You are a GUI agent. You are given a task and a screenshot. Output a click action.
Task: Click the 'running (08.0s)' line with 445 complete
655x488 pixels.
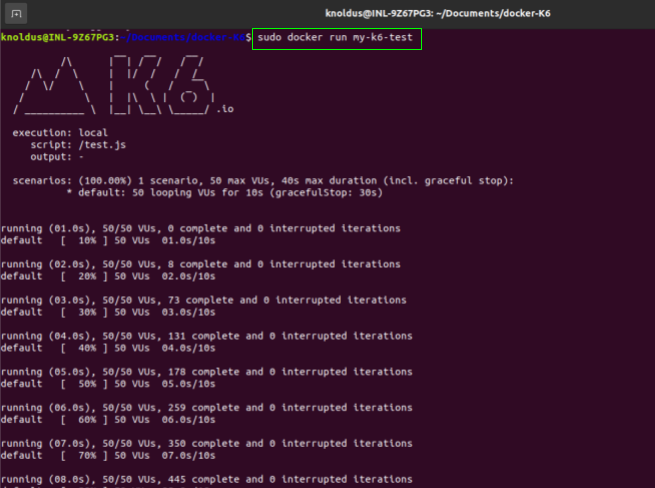click(x=206, y=480)
